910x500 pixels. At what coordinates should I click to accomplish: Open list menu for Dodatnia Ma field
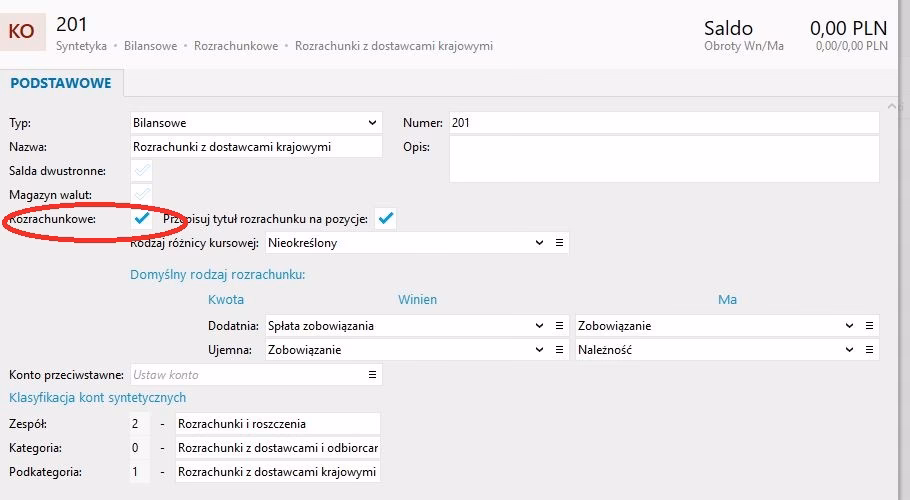pyautogui.click(x=870, y=326)
